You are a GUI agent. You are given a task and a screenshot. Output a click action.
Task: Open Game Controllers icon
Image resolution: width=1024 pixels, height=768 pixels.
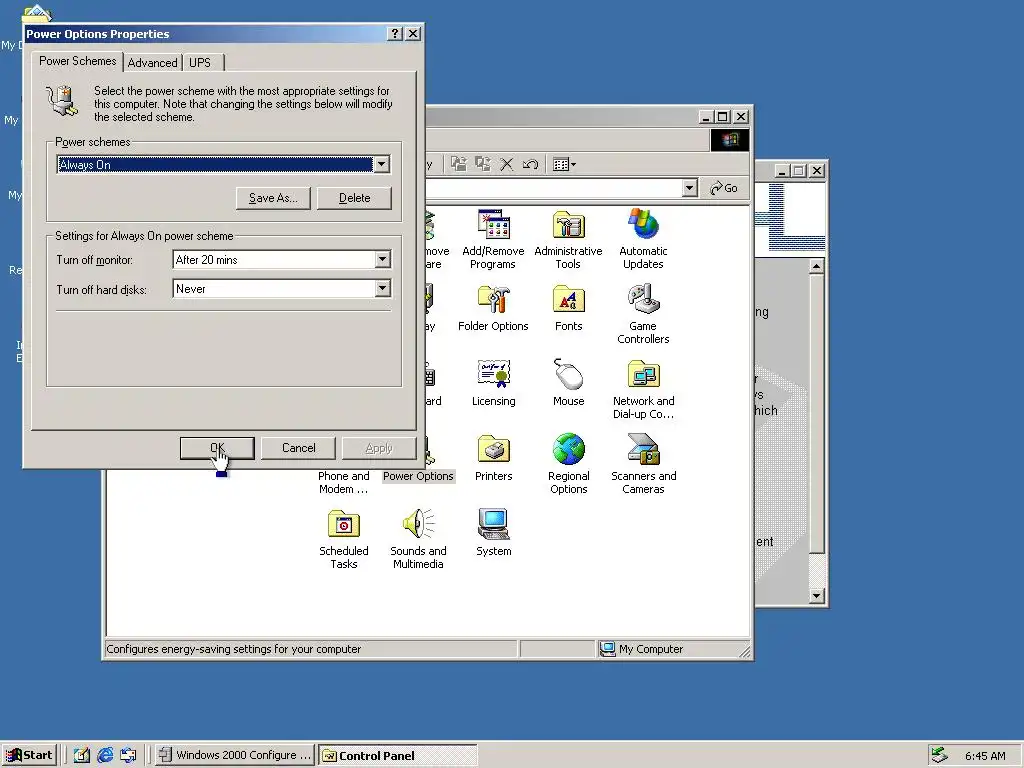(x=643, y=313)
